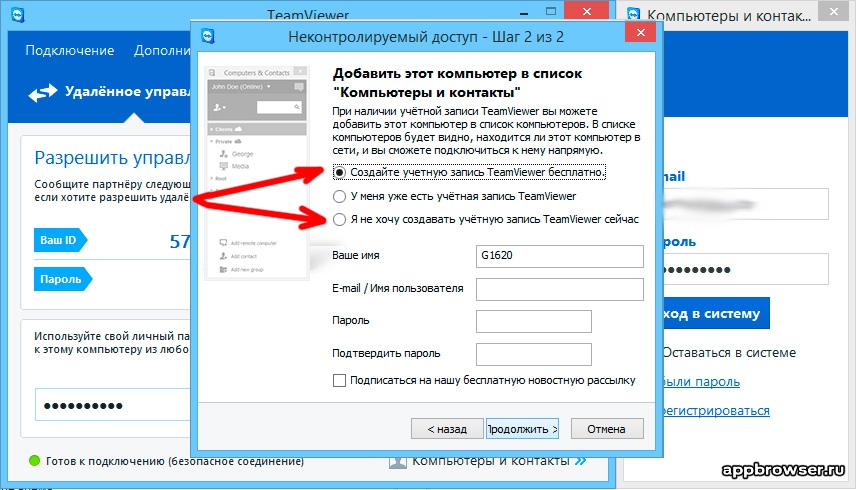
Task: Close the Компьютеры и контакты window
Action: (x=834, y=11)
